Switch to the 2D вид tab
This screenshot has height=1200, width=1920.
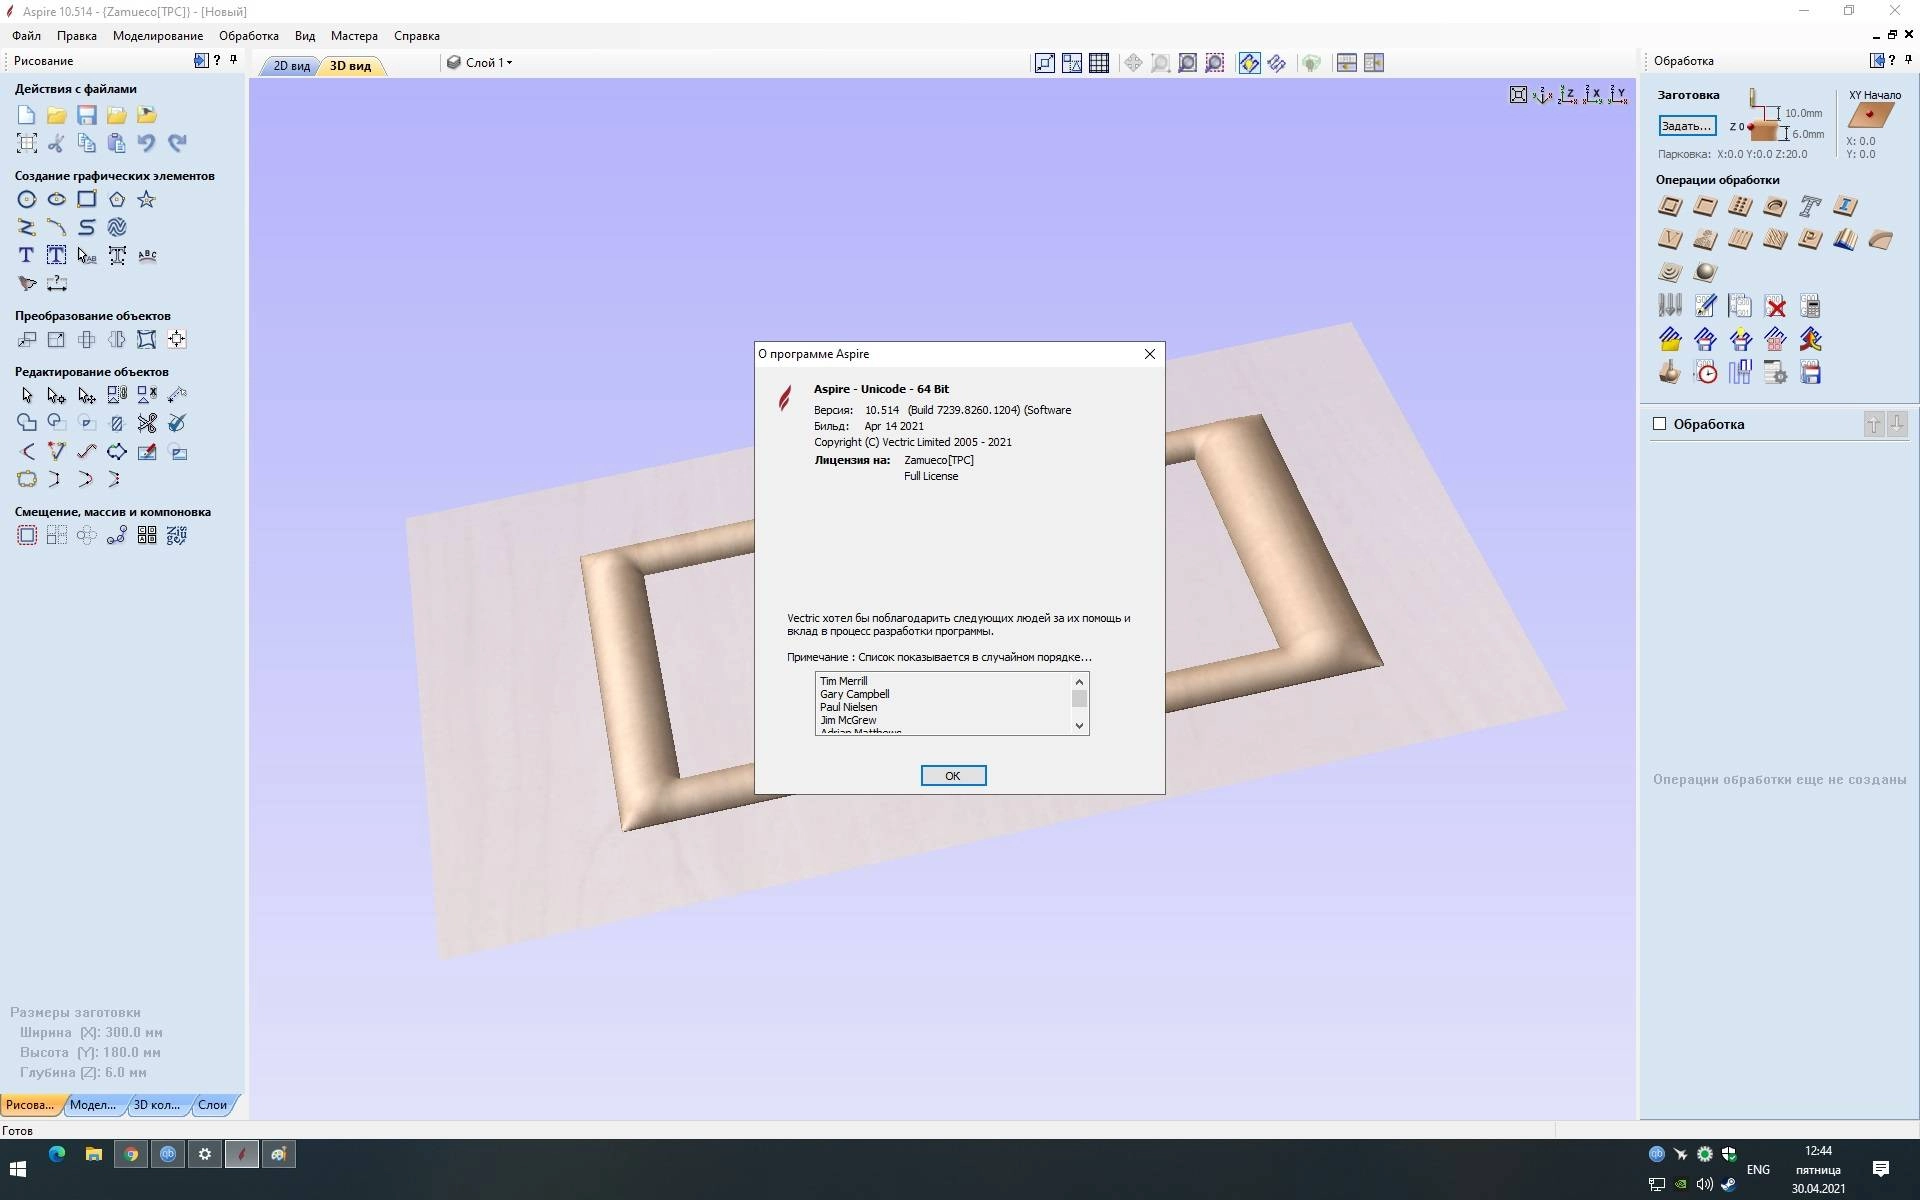pyautogui.click(x=292, y=65)
